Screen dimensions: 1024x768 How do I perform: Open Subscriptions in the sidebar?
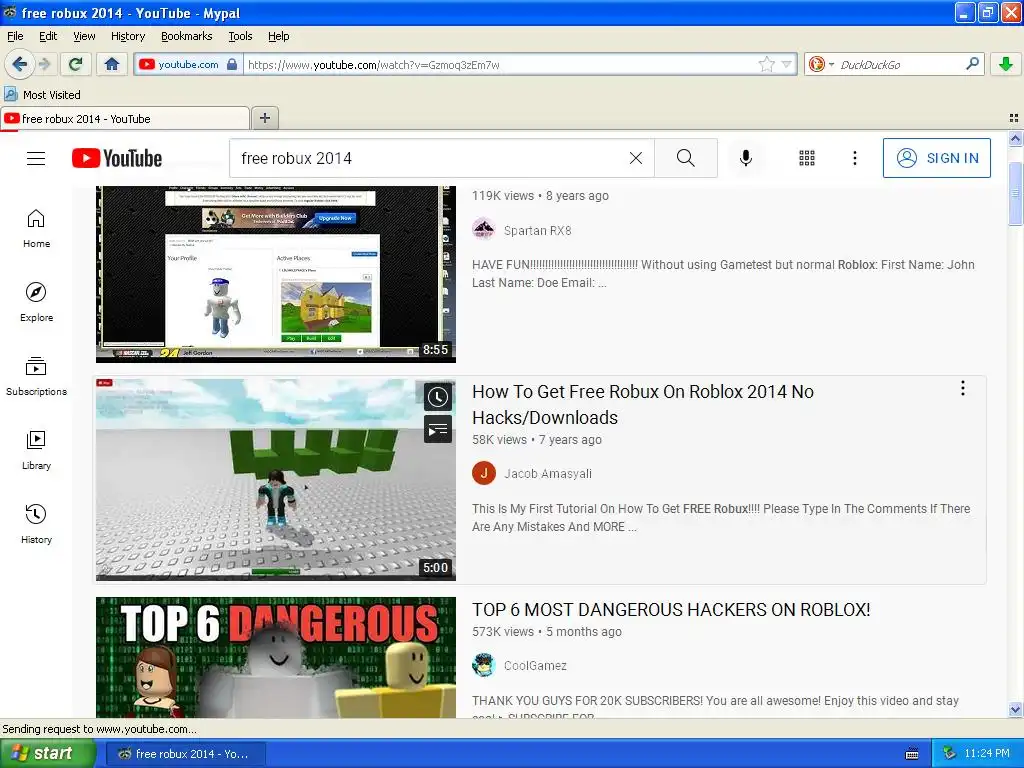tap(36, 377)
